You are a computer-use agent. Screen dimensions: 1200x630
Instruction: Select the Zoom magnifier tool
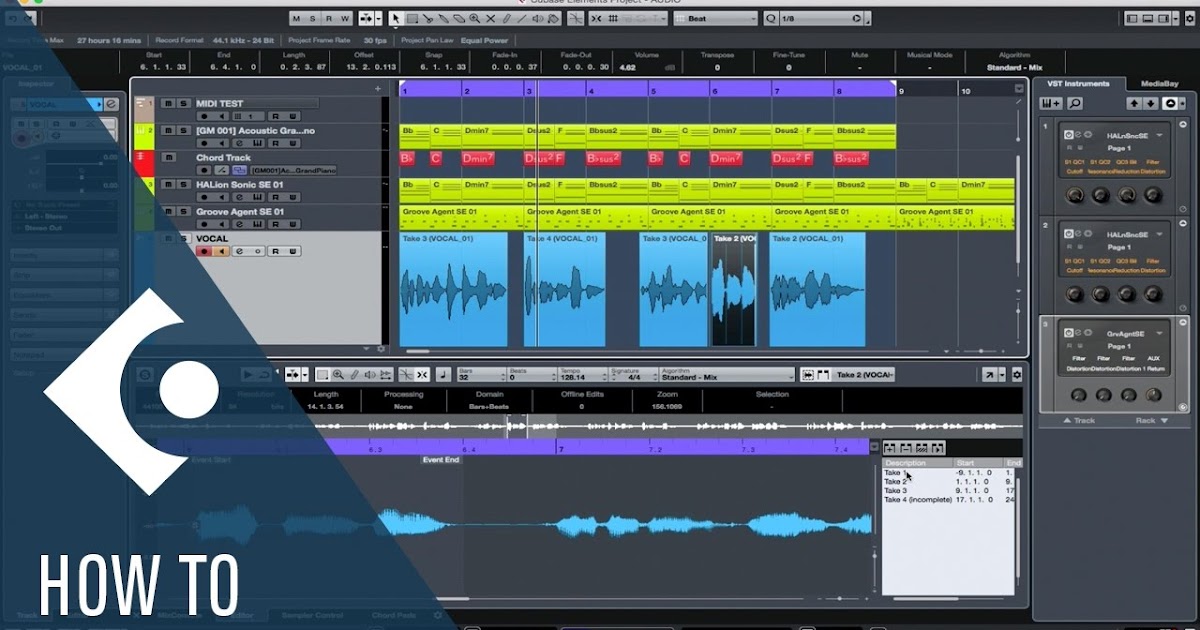coord(474,18)
